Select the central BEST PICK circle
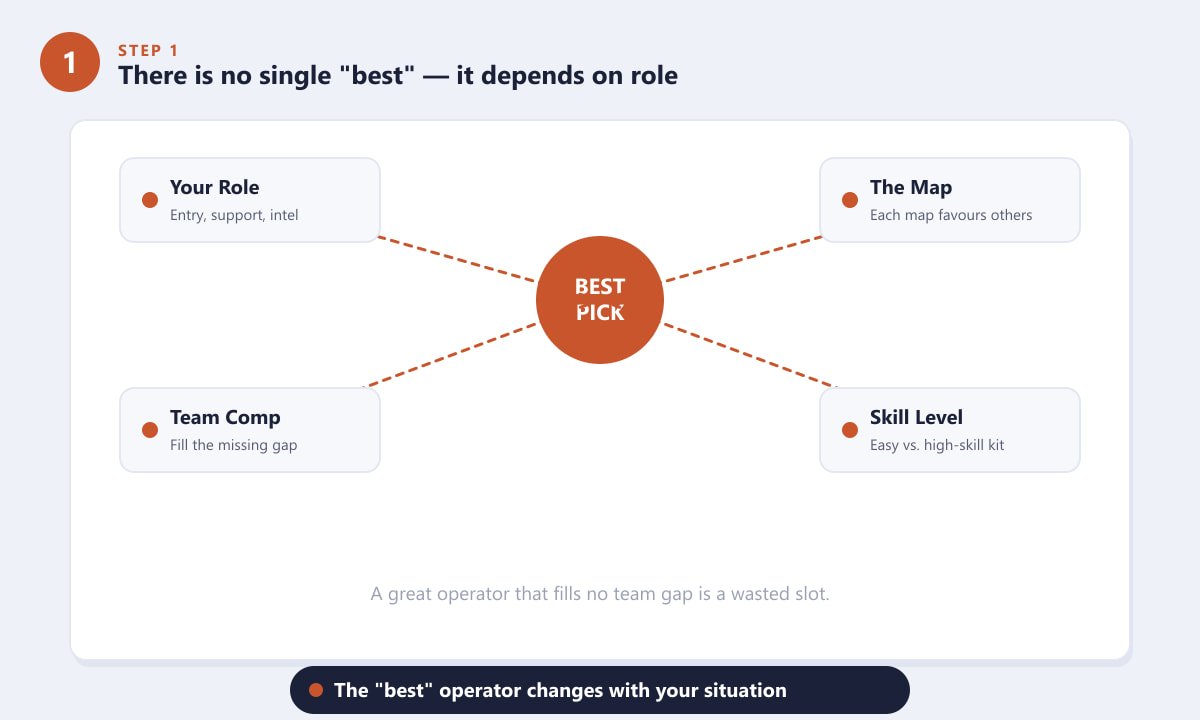Image resolution: width=1200 pixels, height=720 pixels. point(600,300)
